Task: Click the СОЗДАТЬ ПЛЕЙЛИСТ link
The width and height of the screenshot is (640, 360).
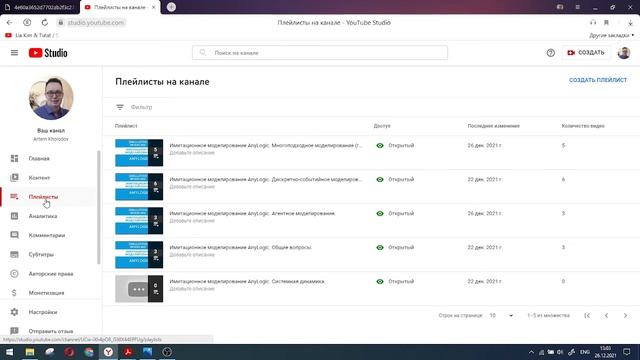Action: (x=598, y=80)
